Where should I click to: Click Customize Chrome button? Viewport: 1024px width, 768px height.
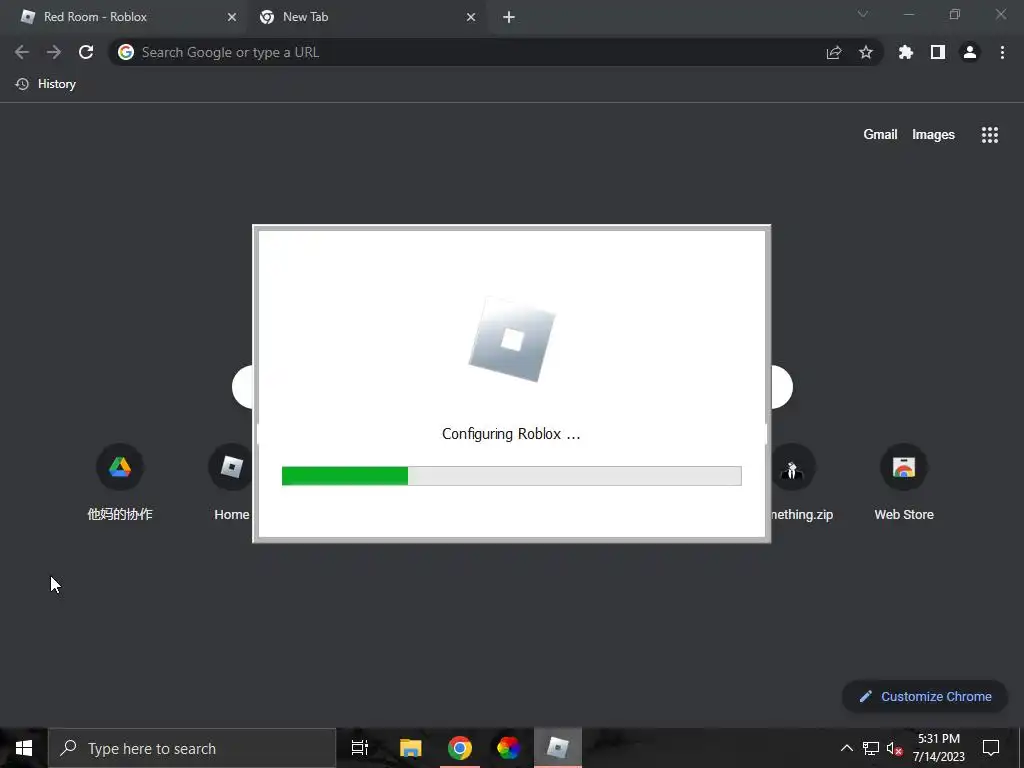[x=925, y=696]
